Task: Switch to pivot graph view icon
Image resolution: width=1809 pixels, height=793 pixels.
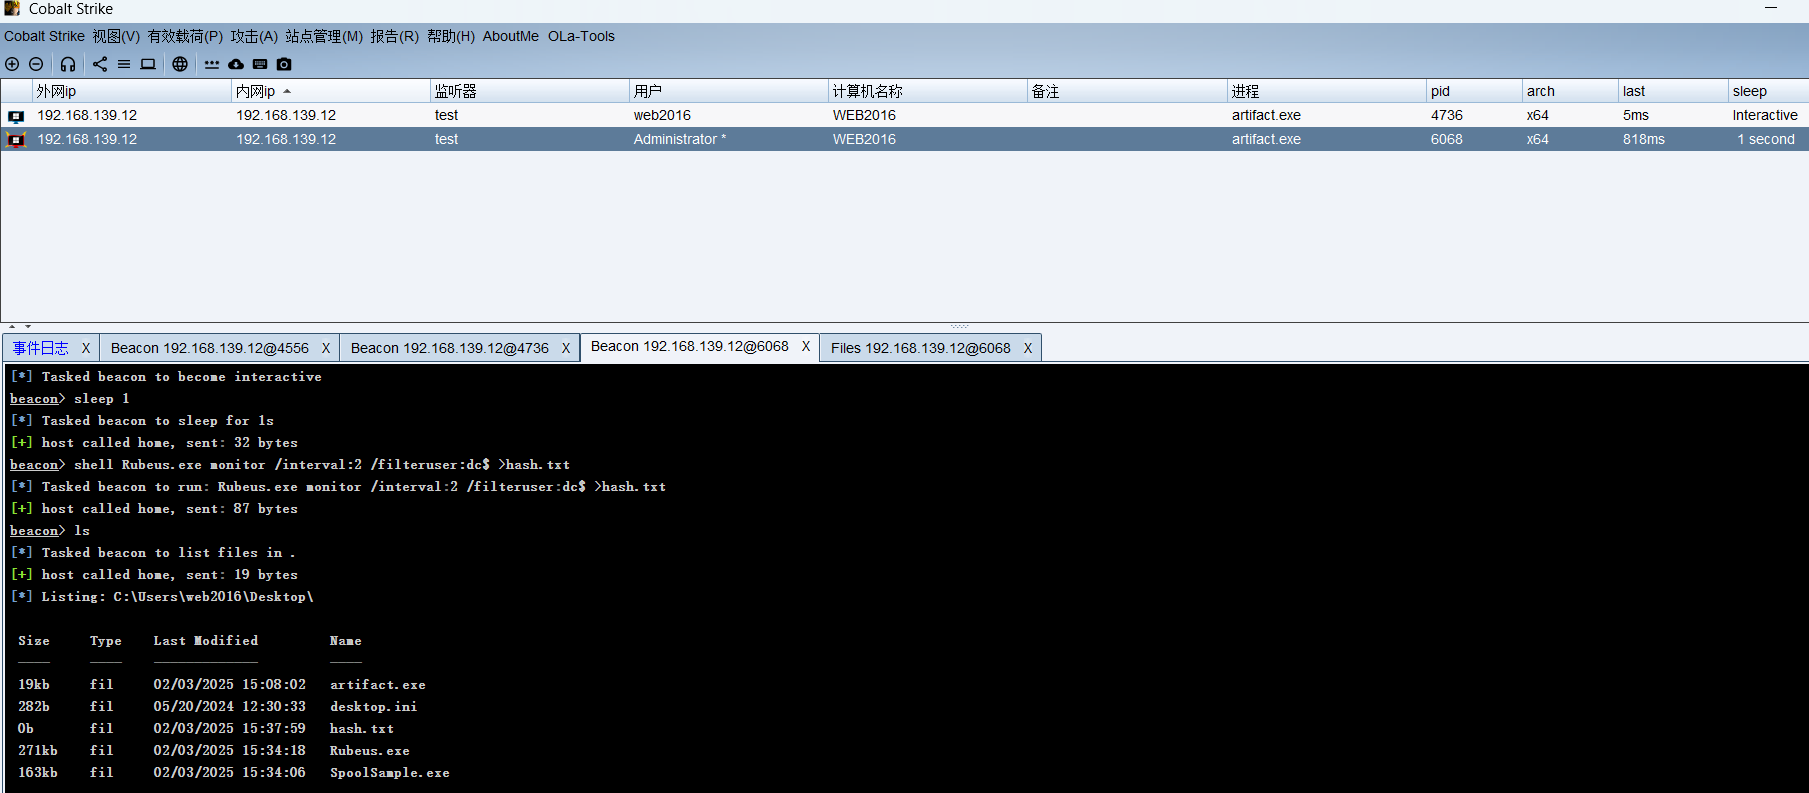Action: coord(100,64)
